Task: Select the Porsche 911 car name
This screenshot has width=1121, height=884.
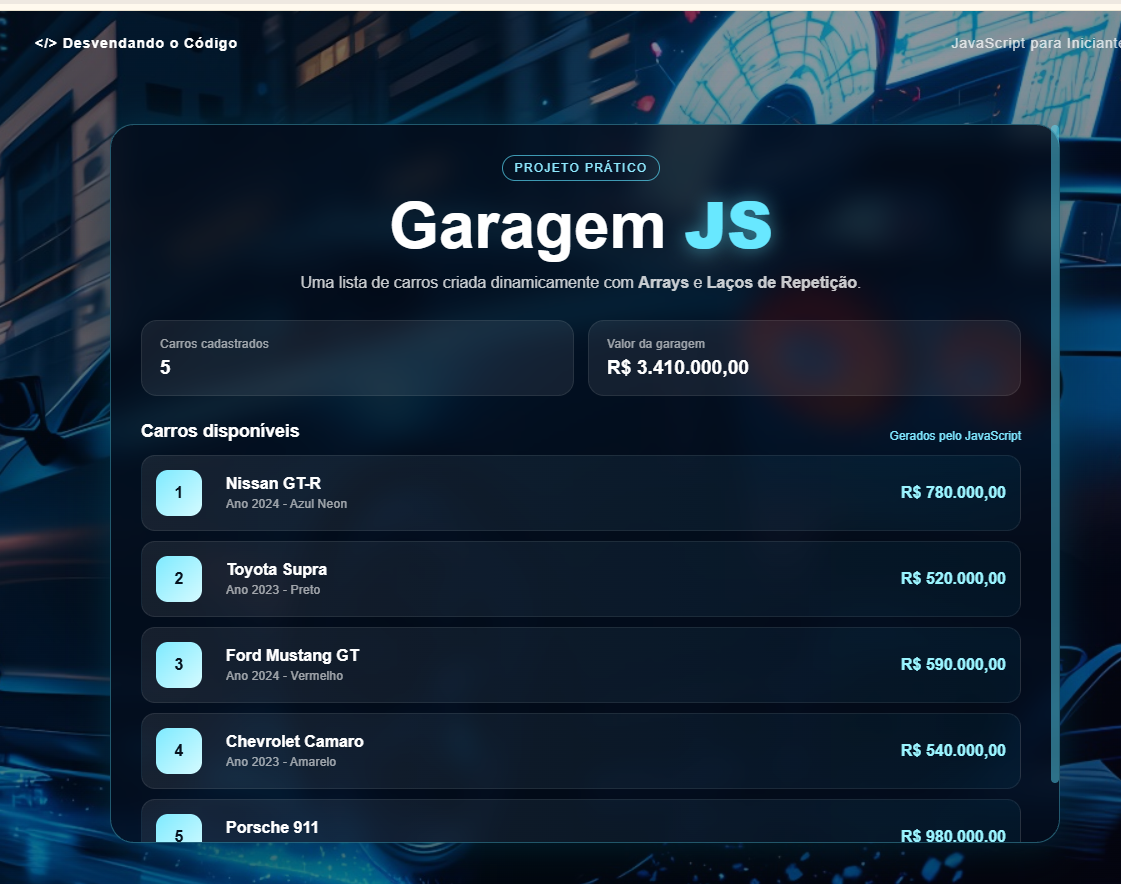Action: point(272,827)
